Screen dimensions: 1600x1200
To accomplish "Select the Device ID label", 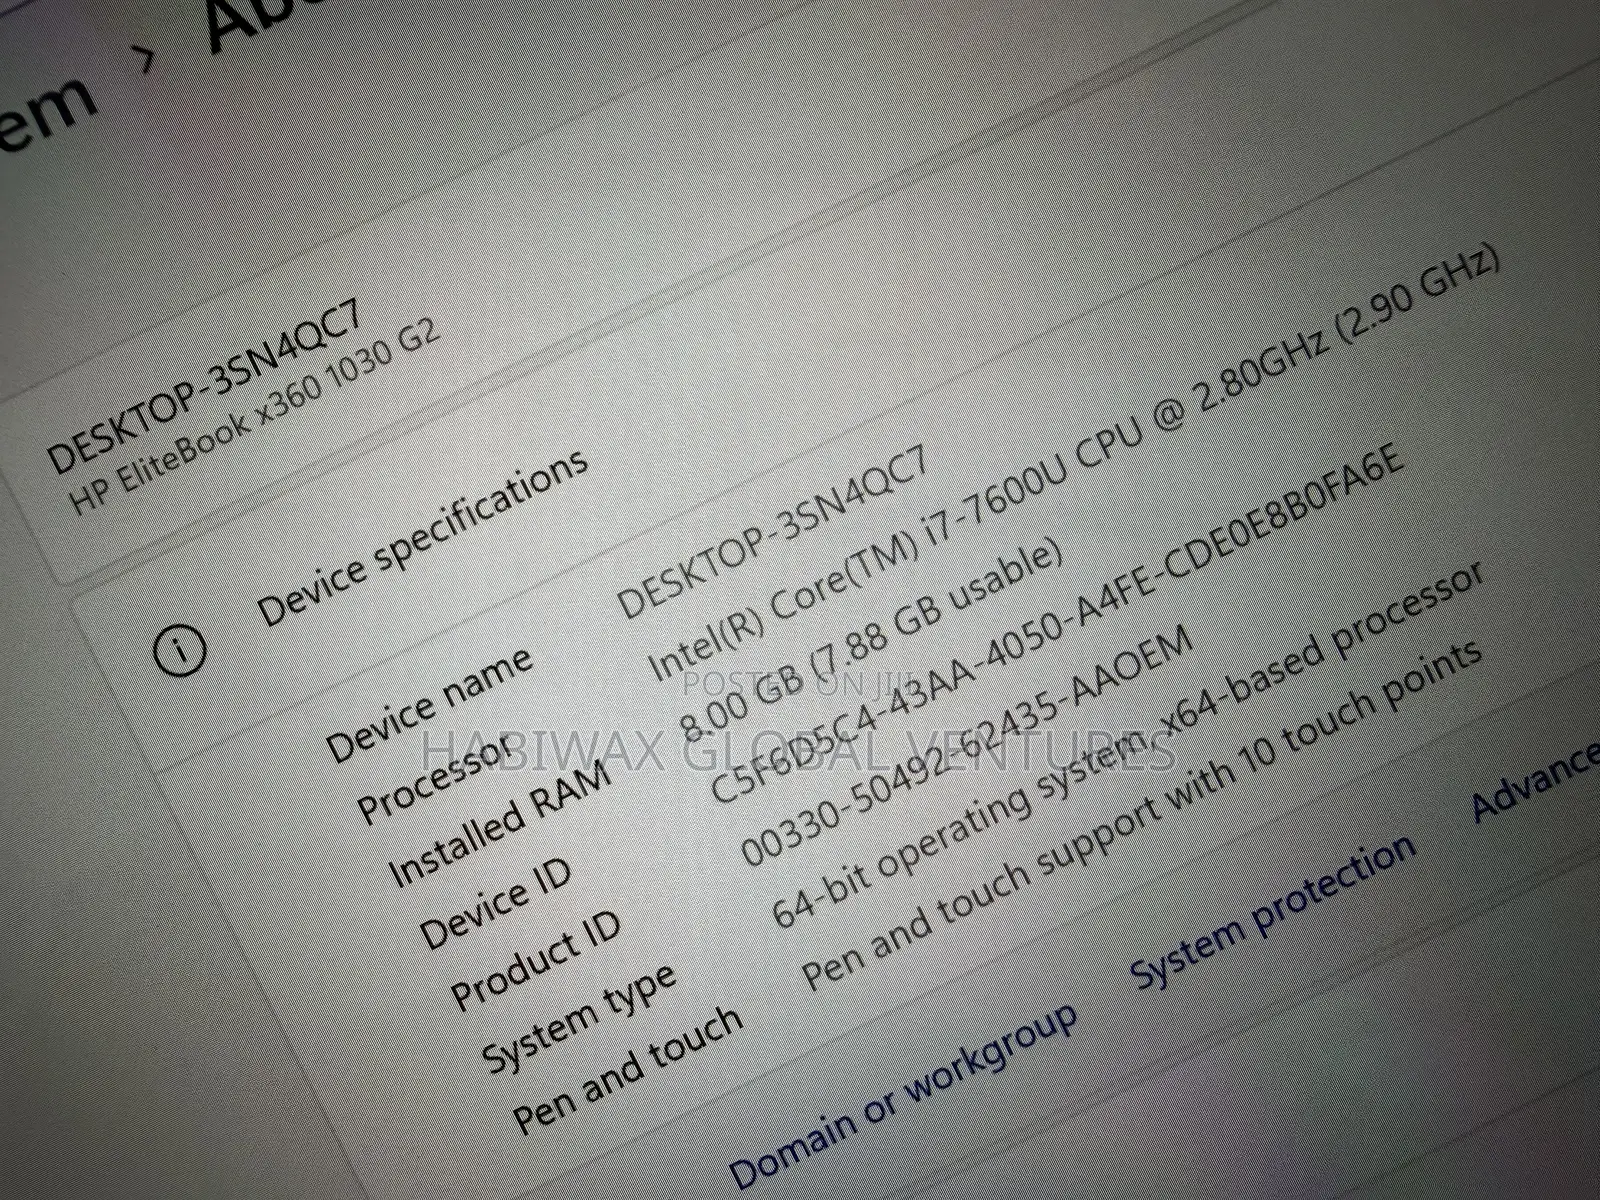I will pyautogui.click(x=496, y=903).
